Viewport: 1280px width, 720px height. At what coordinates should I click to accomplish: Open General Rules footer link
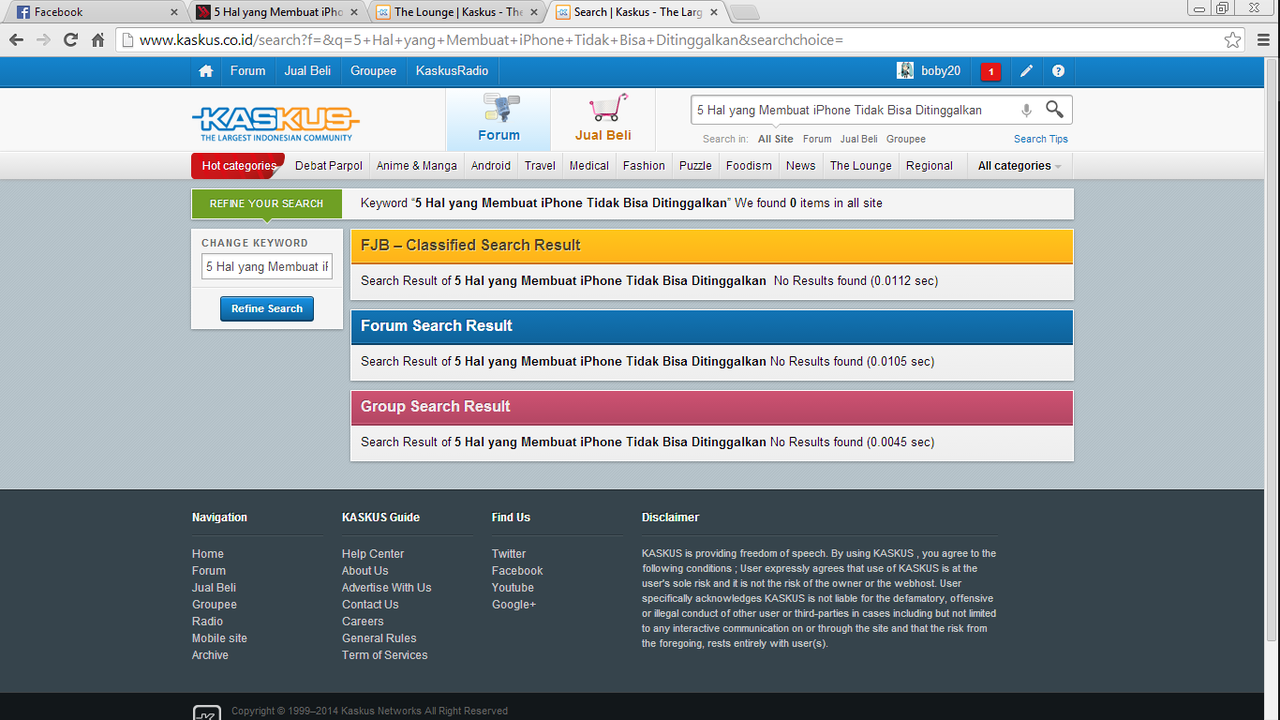pos(379,638)
